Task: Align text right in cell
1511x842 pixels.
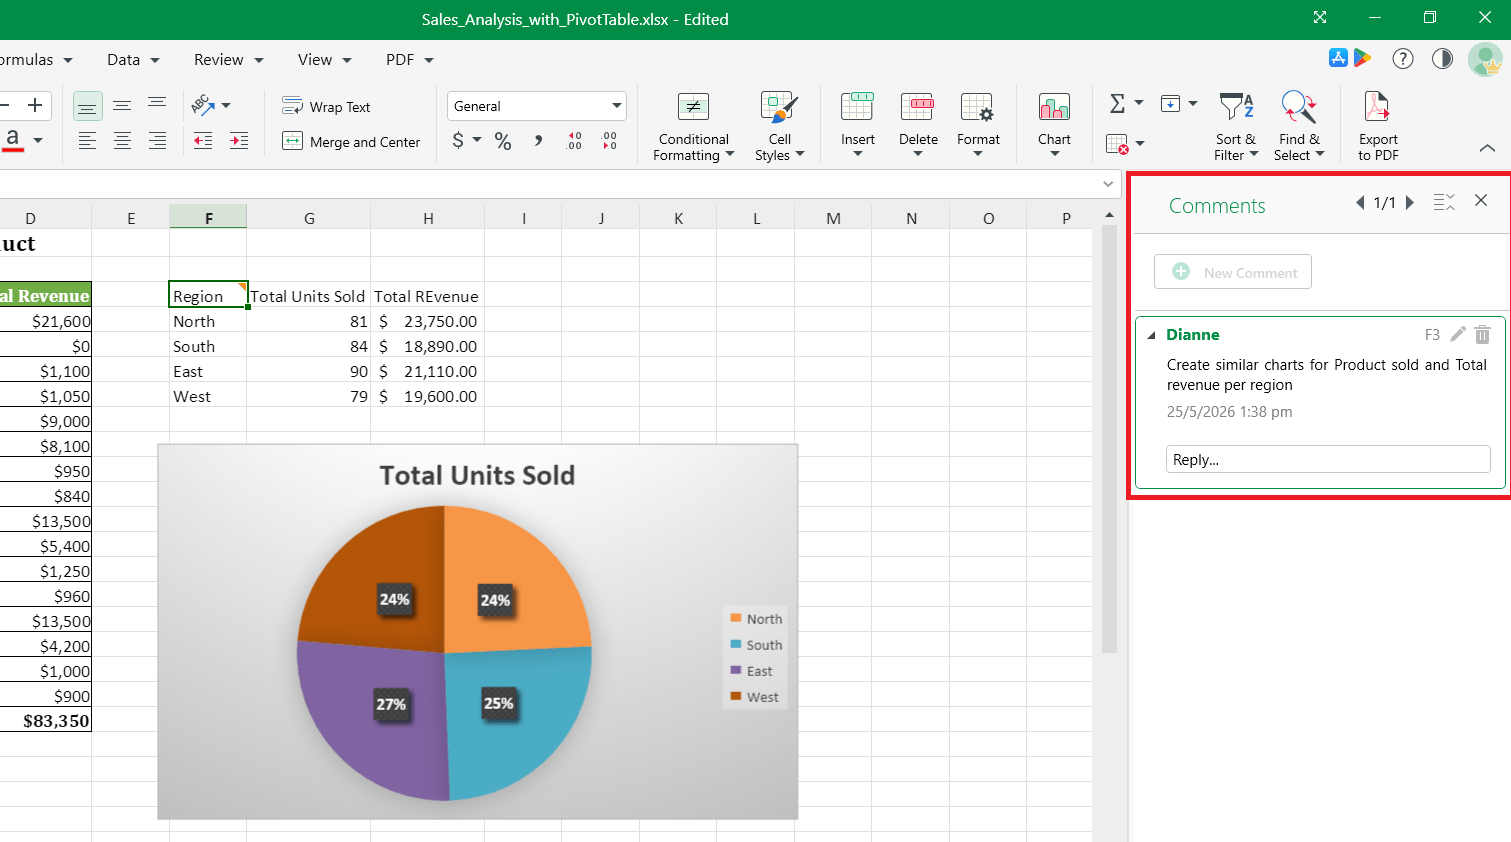Action: click(157, 141)
